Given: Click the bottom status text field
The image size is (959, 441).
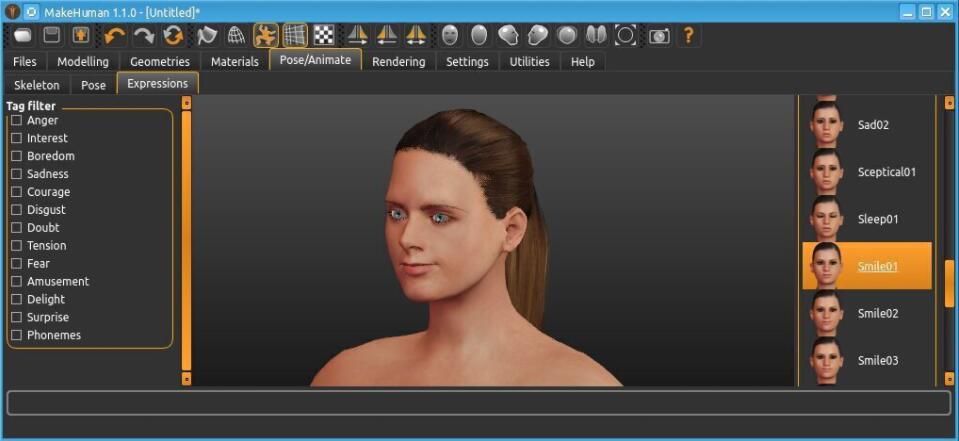Looking at the screenshot, I should point(478,403).
